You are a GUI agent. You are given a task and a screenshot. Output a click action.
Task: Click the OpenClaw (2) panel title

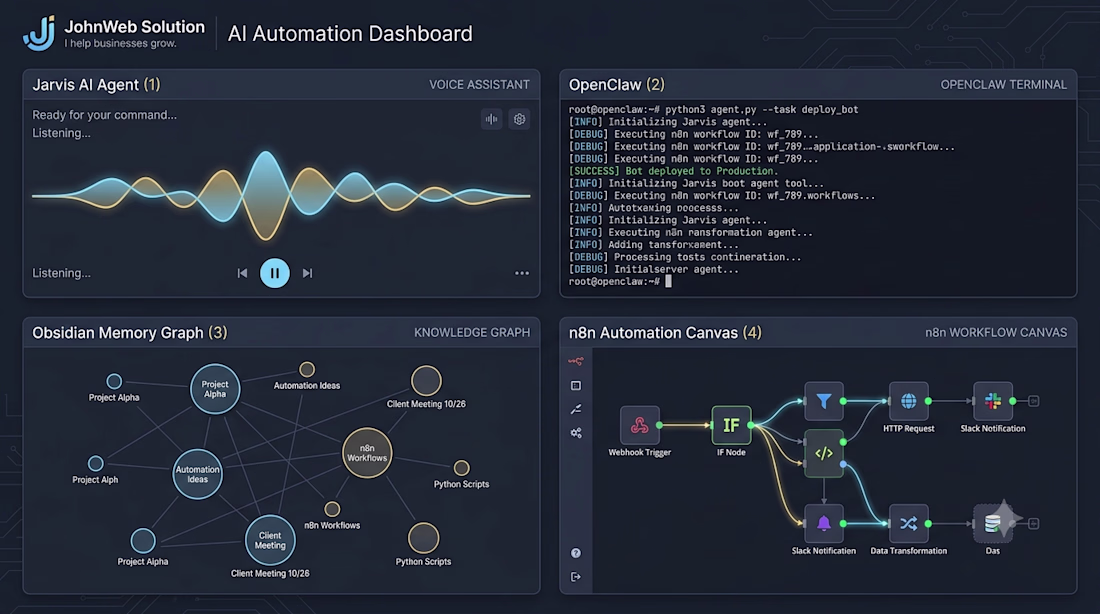click(617, 85)
